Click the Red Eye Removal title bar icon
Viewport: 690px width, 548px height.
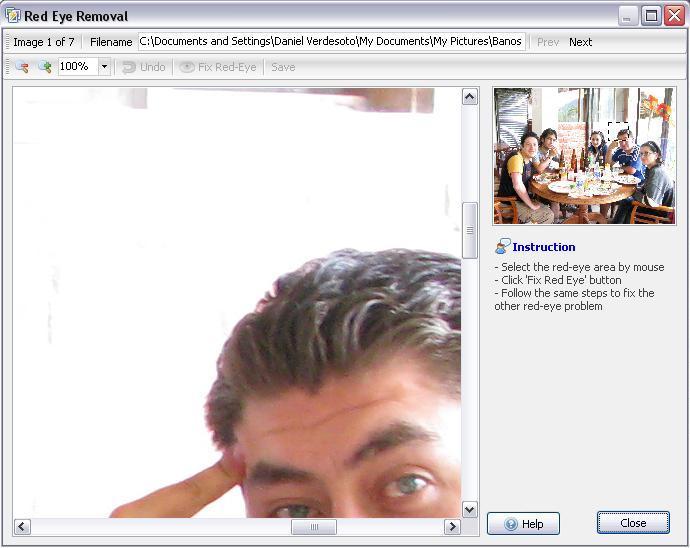click(x=12, y=16)
